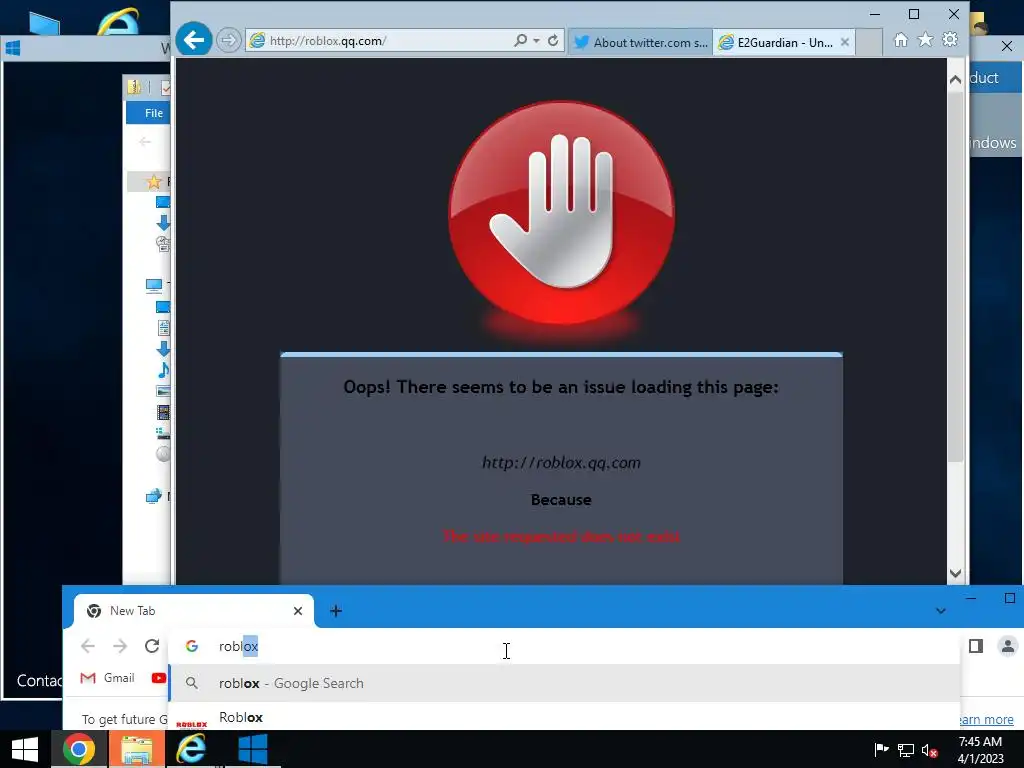Open a new blank IE tab
This screenshot has width=1024, height=768.
click(869, 42)
